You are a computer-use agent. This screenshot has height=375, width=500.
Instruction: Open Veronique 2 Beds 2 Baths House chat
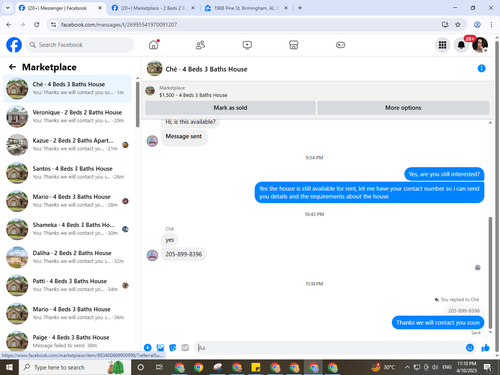coord(67,116)
